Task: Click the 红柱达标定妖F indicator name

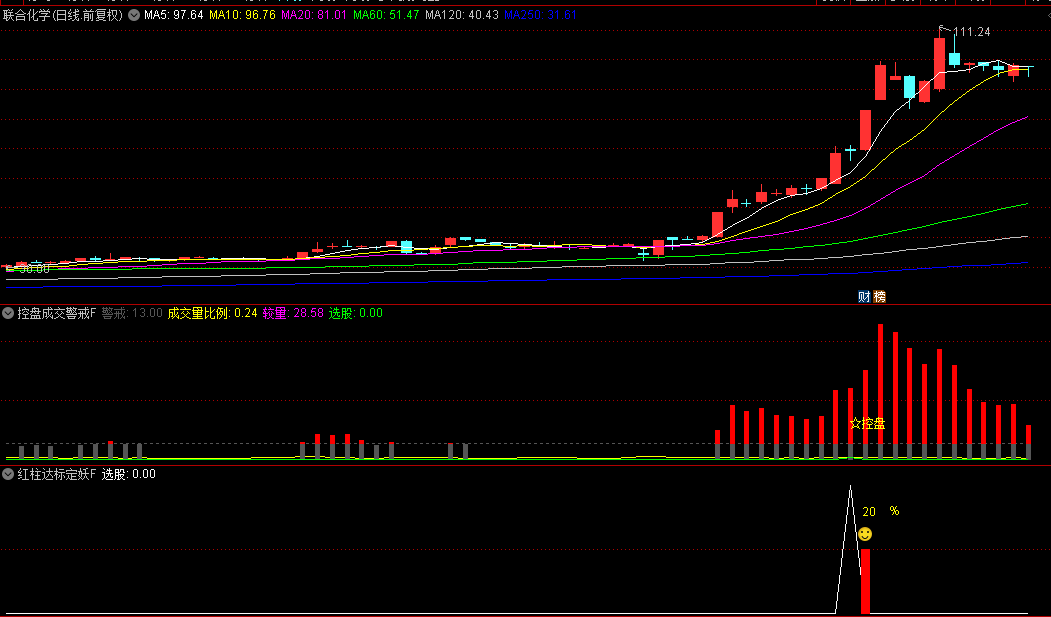Action: click(x=57, y=474)
